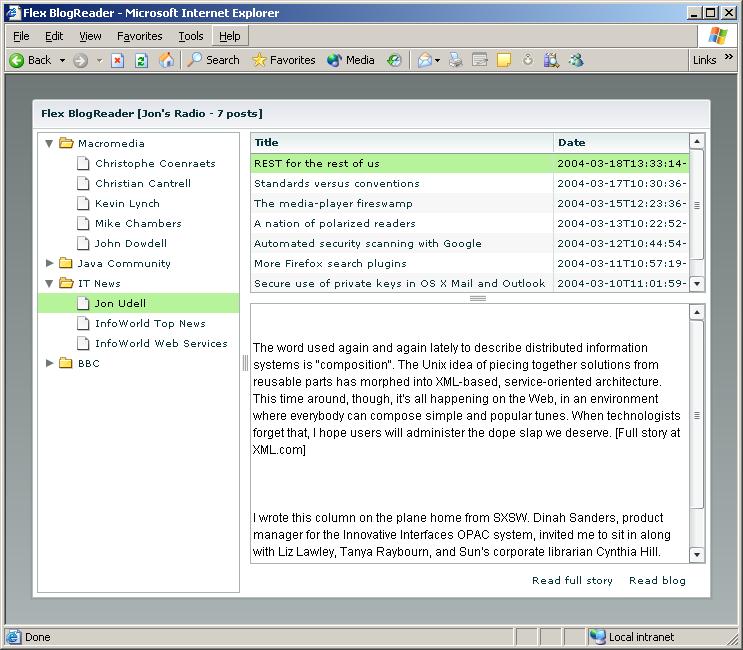Sort posts by the Date column header
The width and height of the screenshot is (743, 650).
tap(621, 143)
